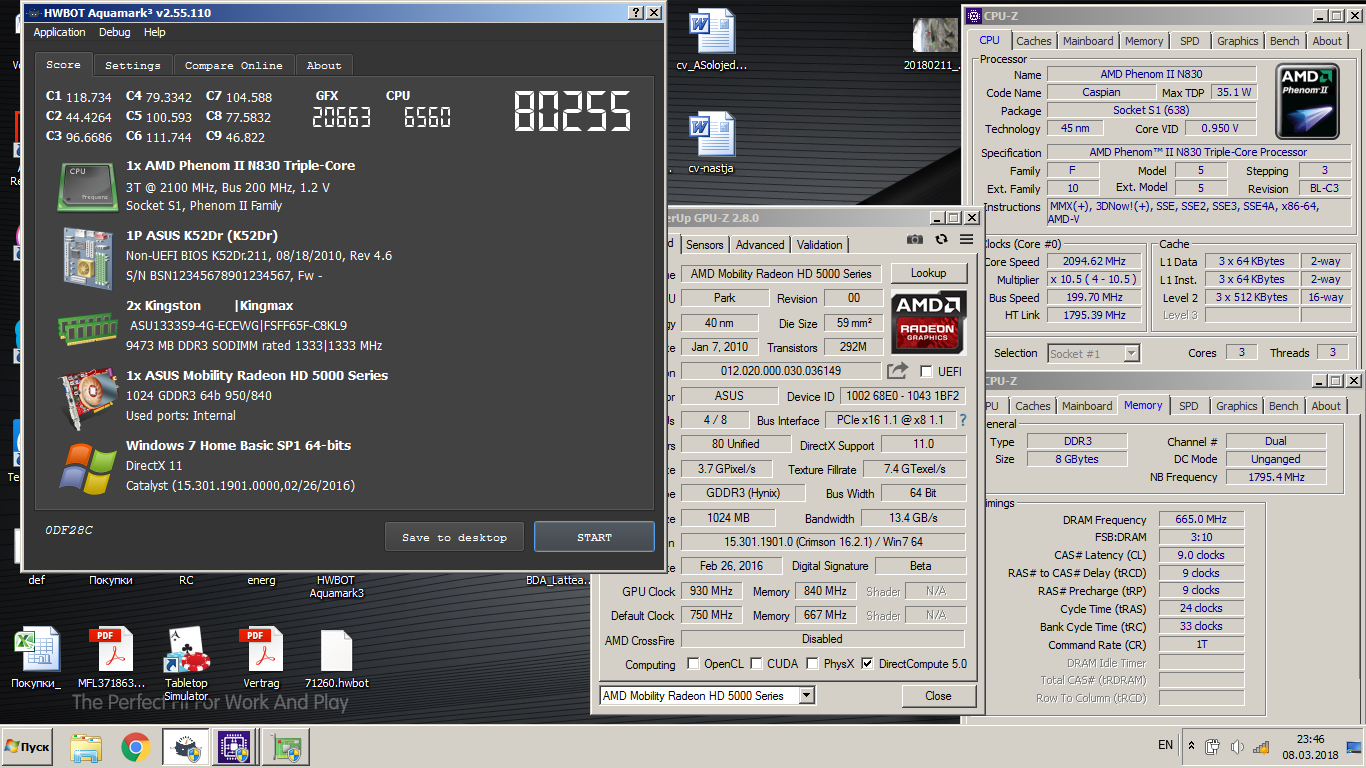
Task: Switch to the CPU-Z taskbar button
Action: pos(237,746)
